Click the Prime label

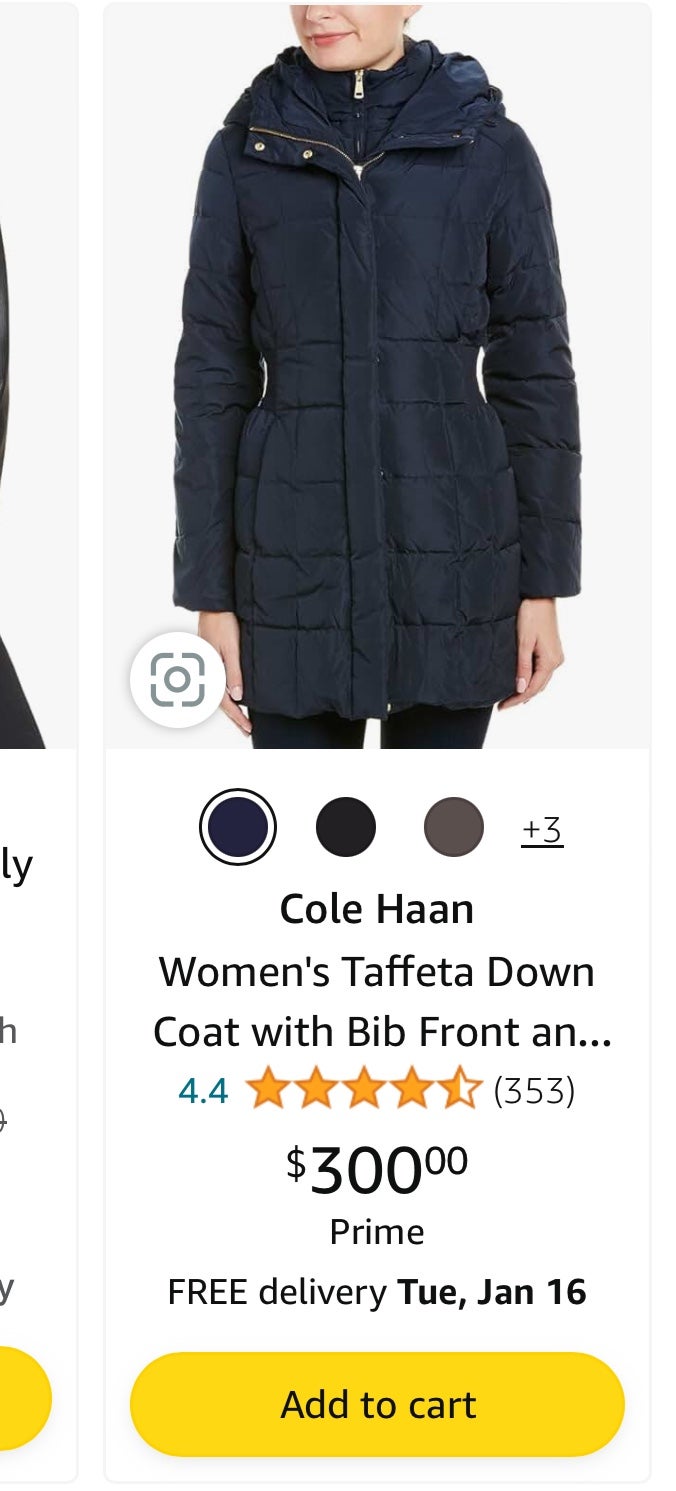(x=377, y=1231)
